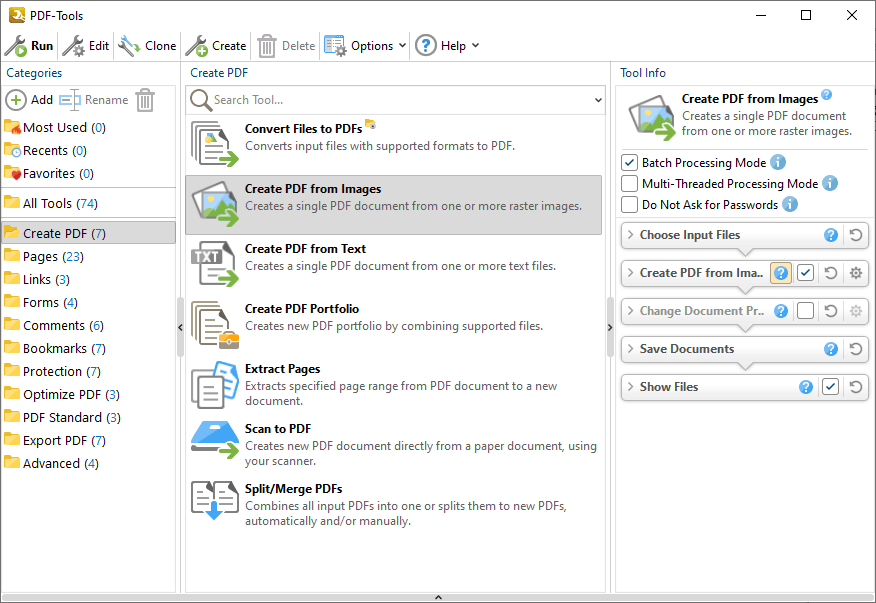Open the Most Used category
The height and width of the screenshot is (603, 876).
click(x=55, y=127)
